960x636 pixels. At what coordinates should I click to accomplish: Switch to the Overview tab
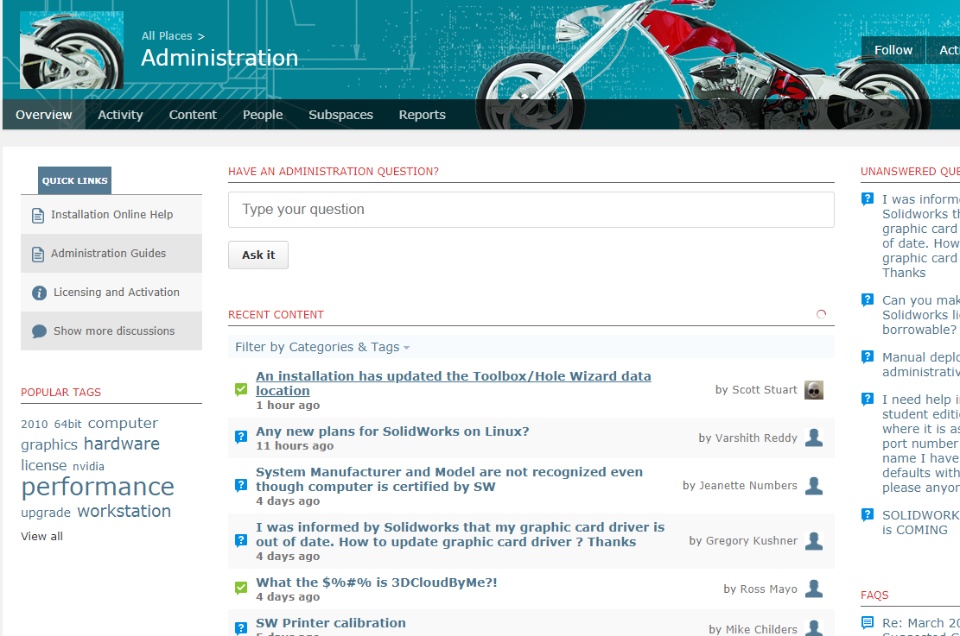pyautogui.click(x=43, y=114)
